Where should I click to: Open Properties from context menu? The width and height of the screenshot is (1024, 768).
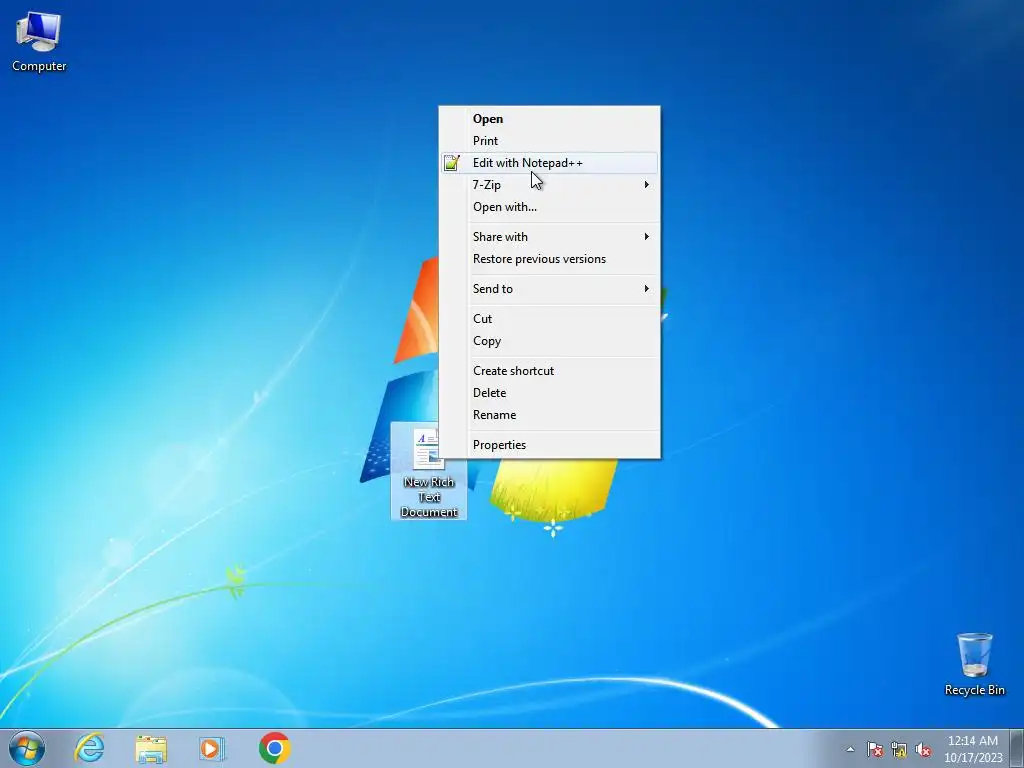point(549,445)
